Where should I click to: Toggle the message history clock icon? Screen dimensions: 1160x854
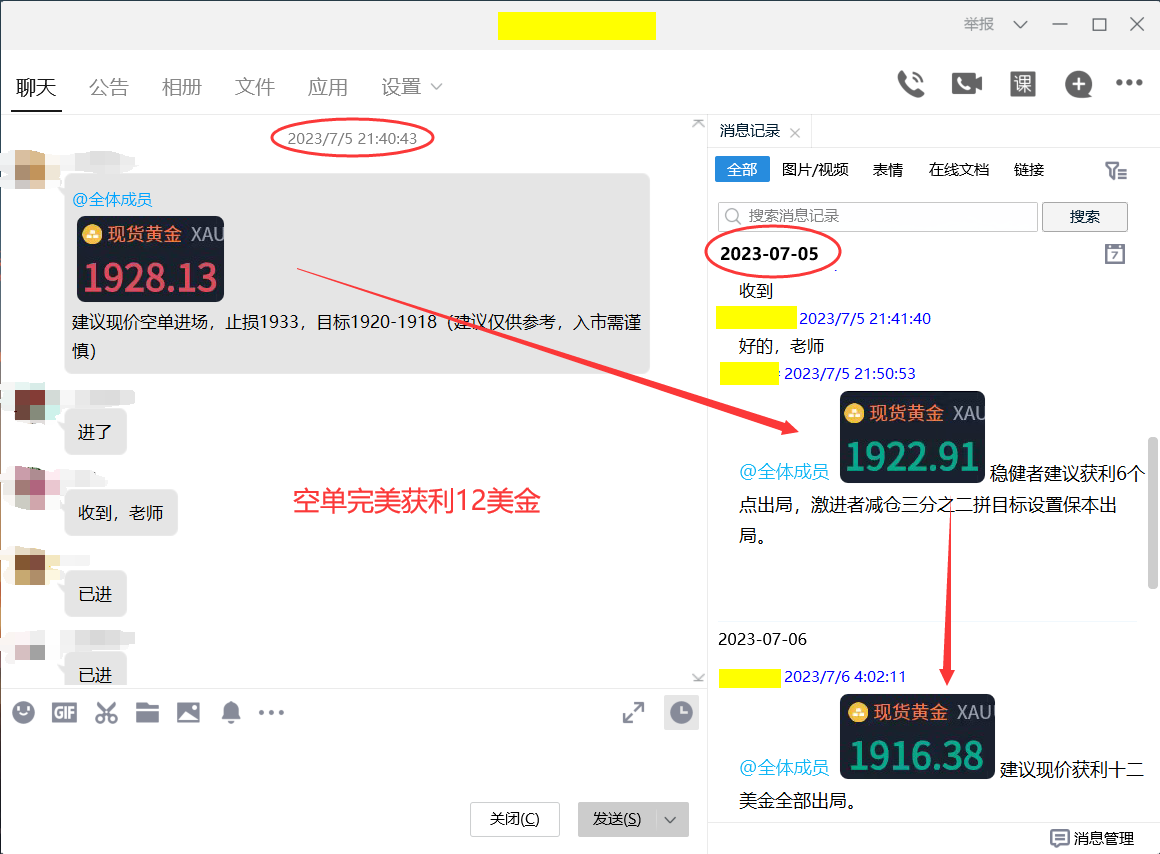click(x=681, y=713)
